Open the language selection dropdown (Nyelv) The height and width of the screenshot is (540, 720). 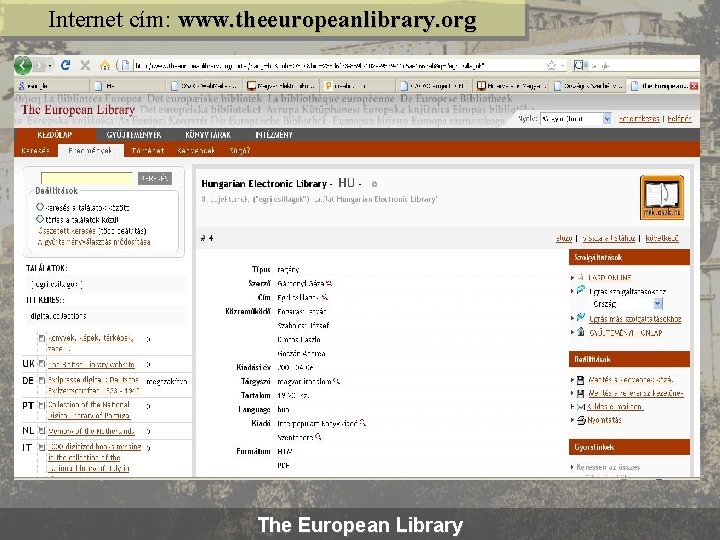[576, 118]
